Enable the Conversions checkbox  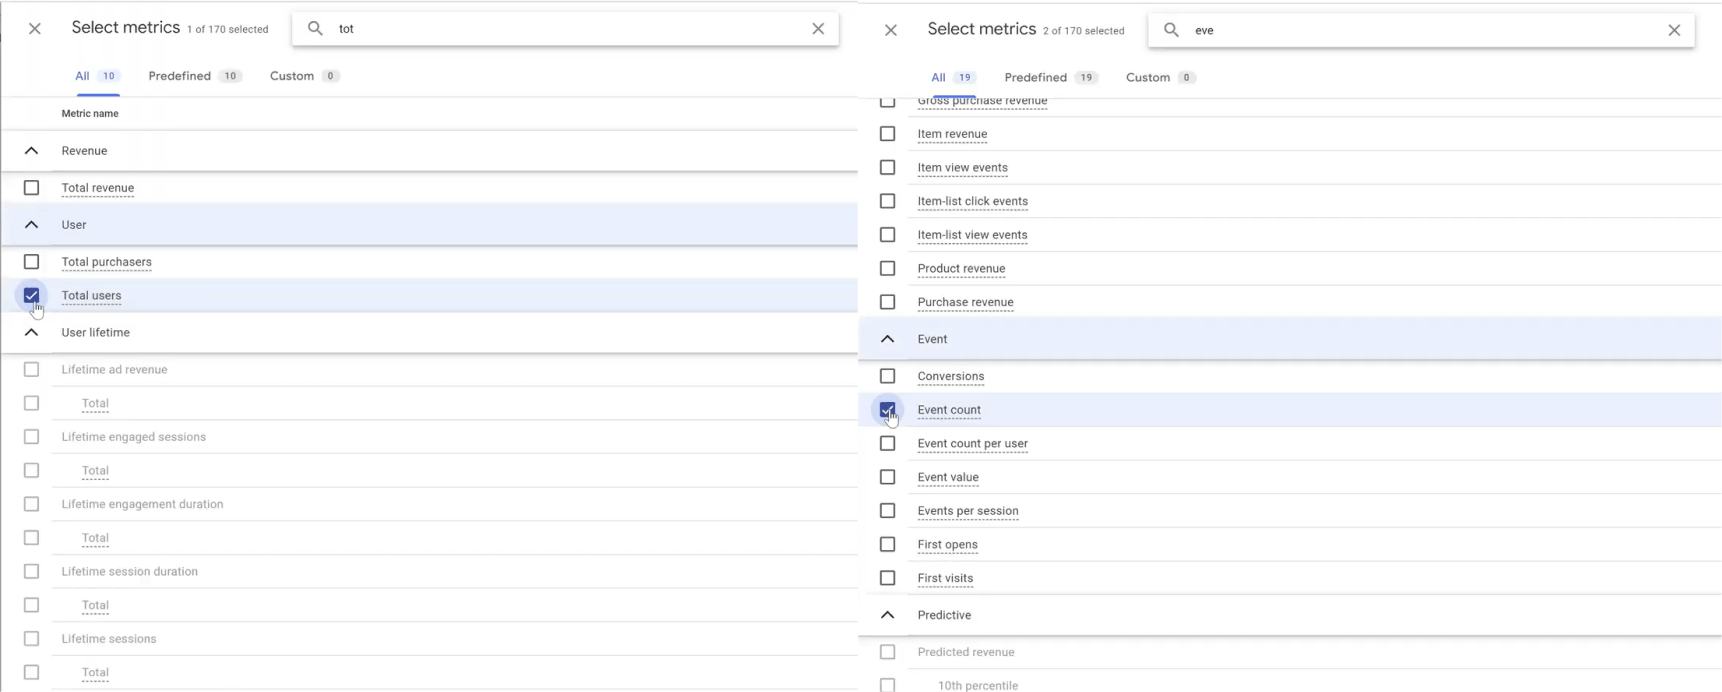(887, 376)
